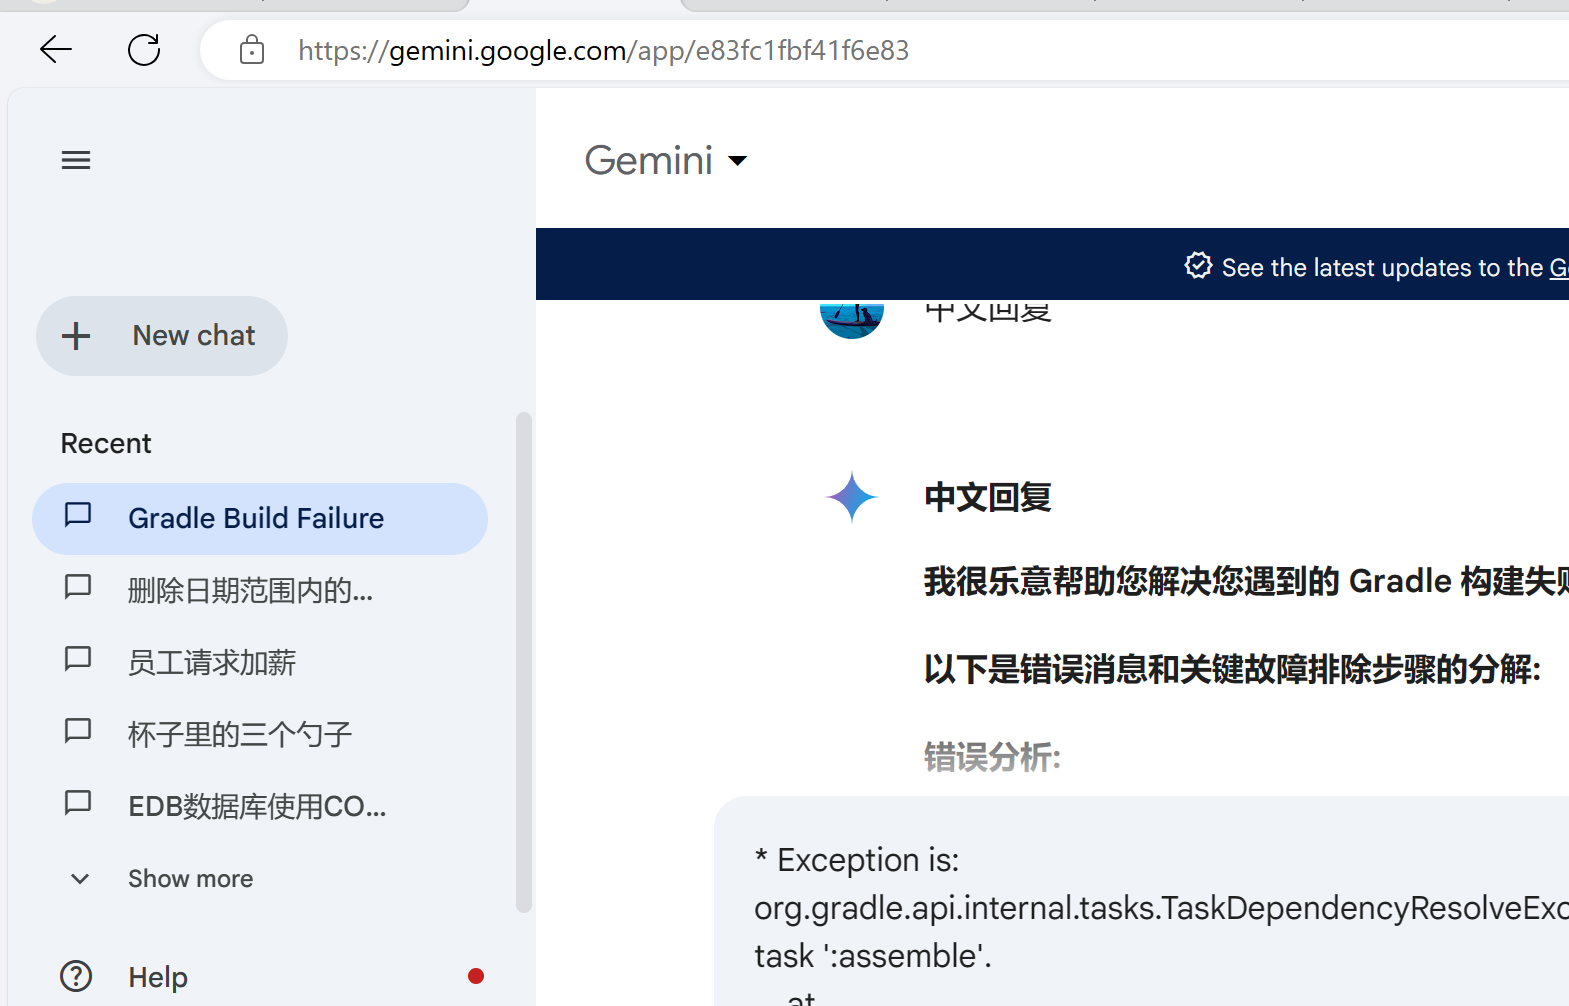This screenshot has height=1006, width=1569.
Task: Click the TaskDependencyResolveException code line
Action: click(x=1161, y=908)
